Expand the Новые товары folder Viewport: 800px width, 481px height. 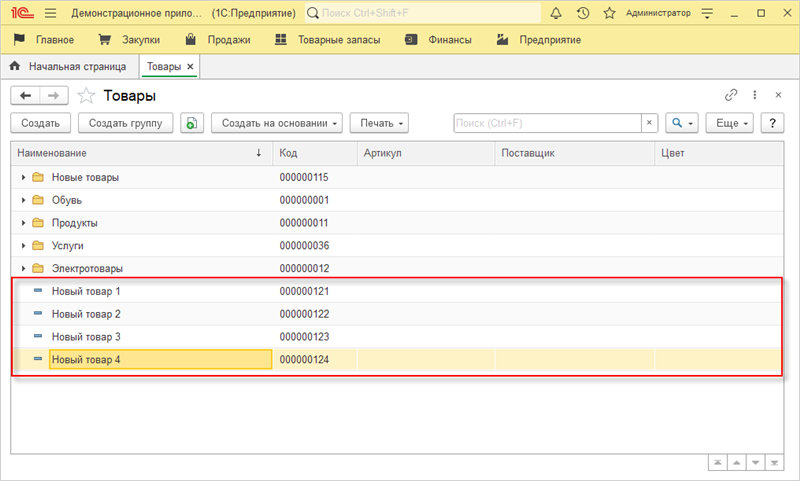coord(23,177)
